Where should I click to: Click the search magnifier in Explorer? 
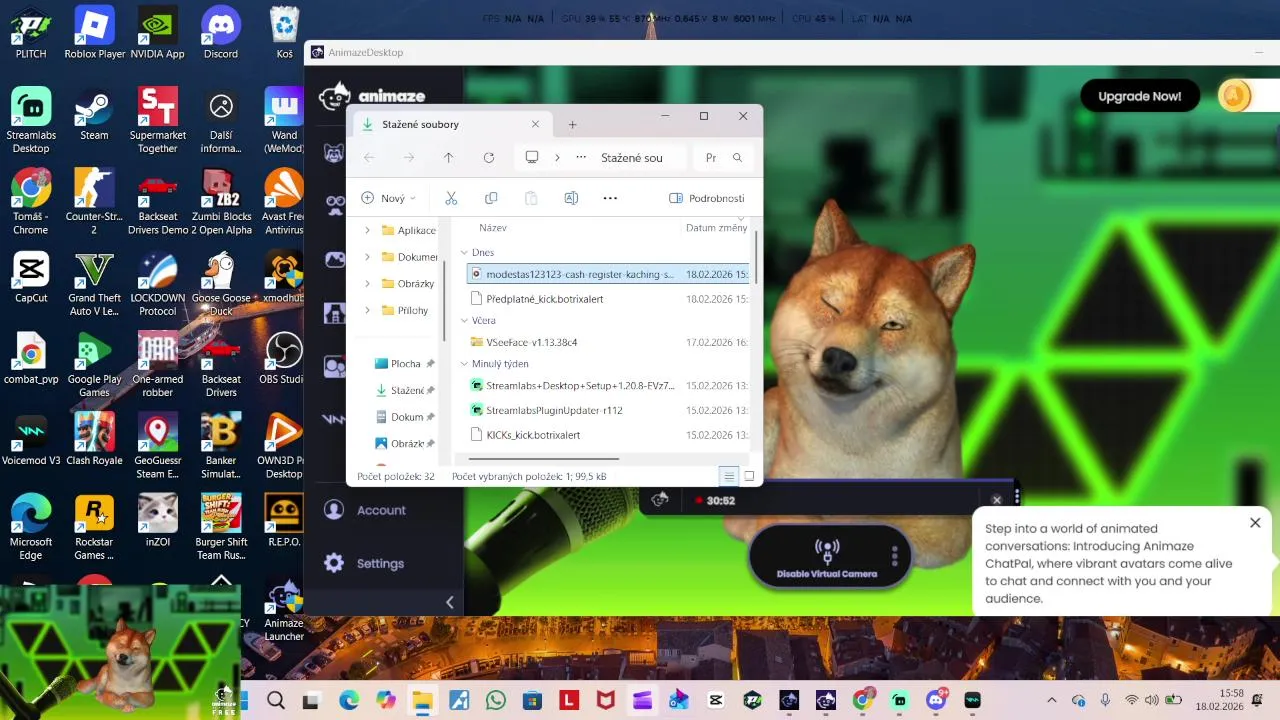(x=737, y=158)
